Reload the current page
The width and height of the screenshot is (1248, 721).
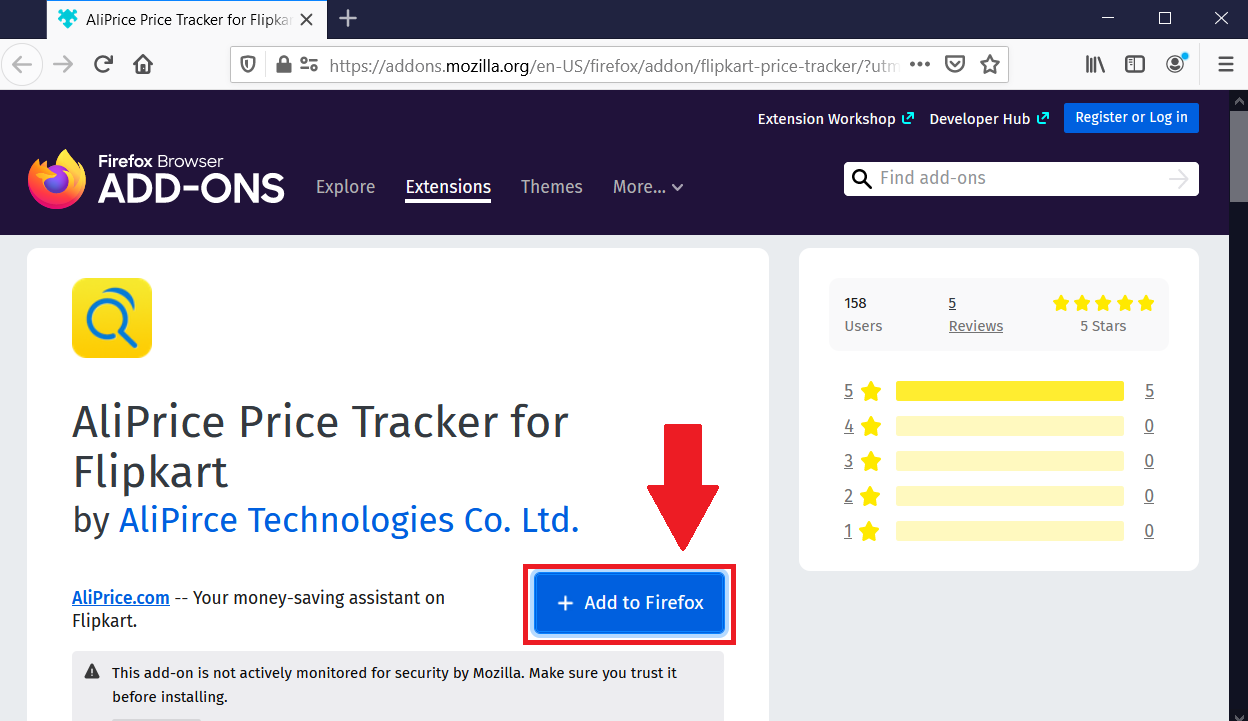[x=103, y=65]
